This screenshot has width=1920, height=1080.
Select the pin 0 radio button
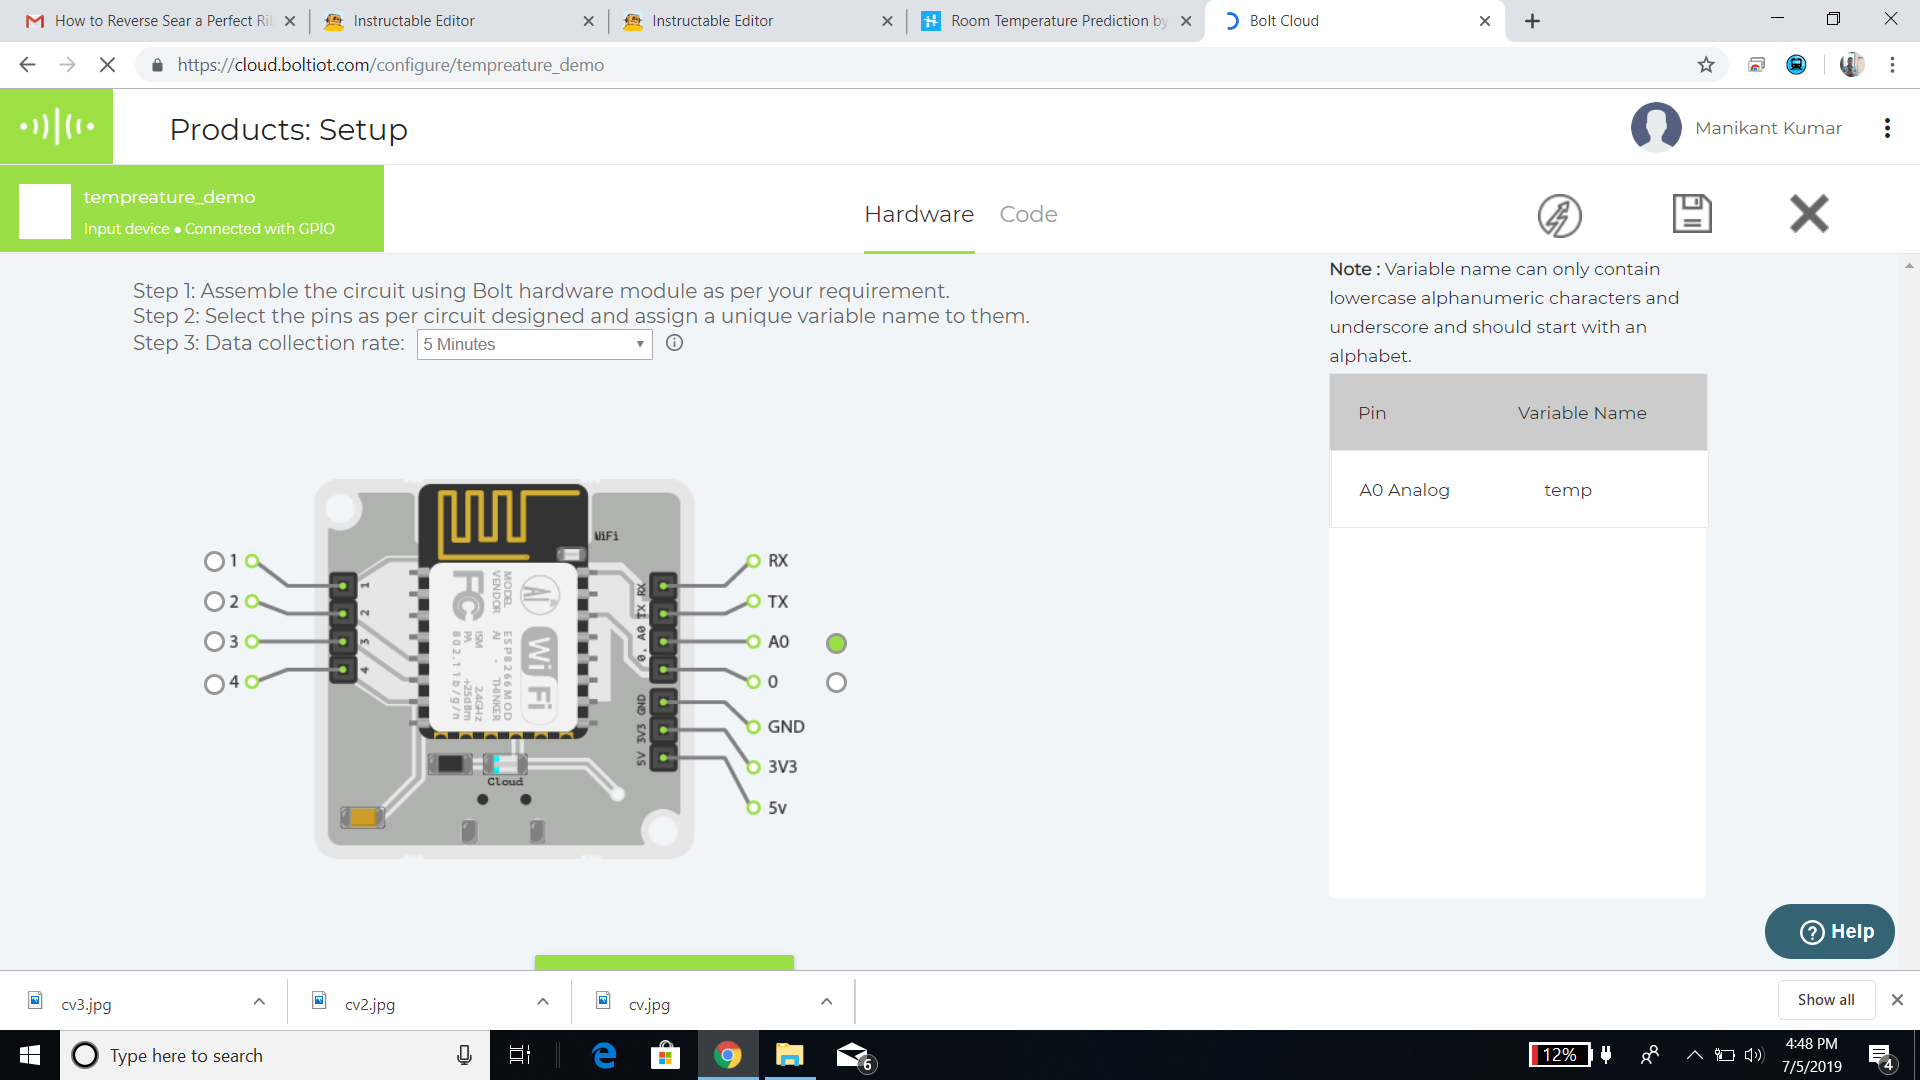tap(837, 683)
